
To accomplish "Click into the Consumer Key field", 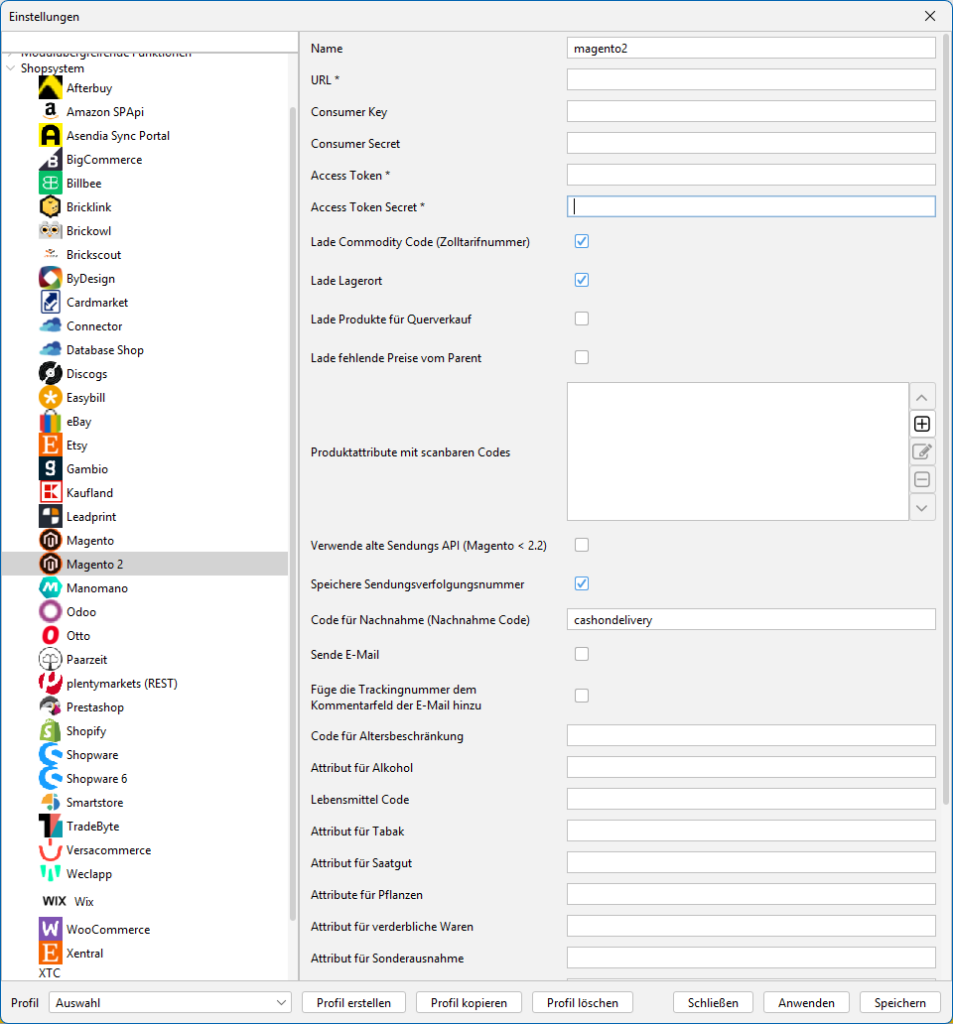I will (750, 112).
